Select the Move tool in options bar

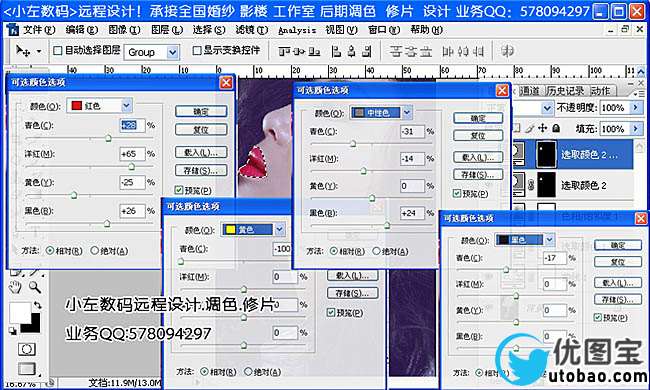pos(22,51)
